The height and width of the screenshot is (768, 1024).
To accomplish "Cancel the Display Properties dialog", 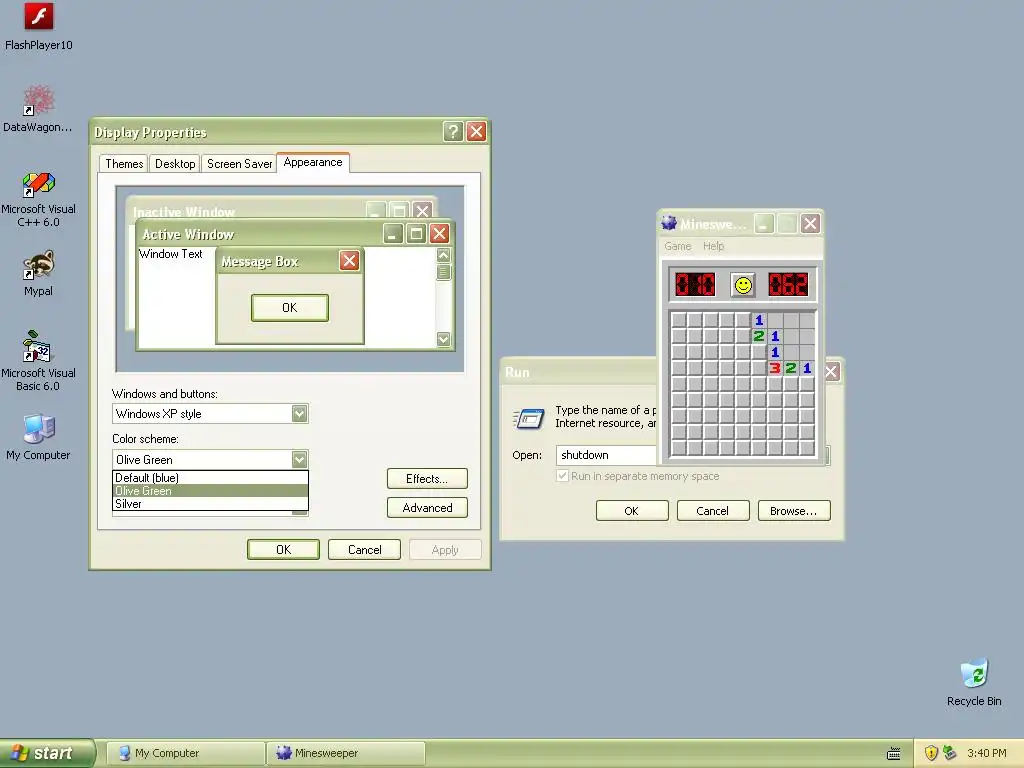I will pyautogui.click(x=364, y=549).
